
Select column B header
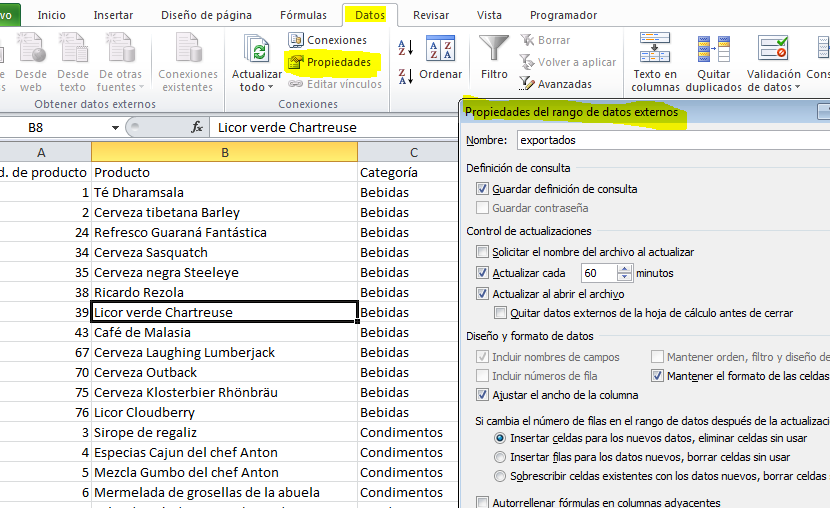(224, 152)
